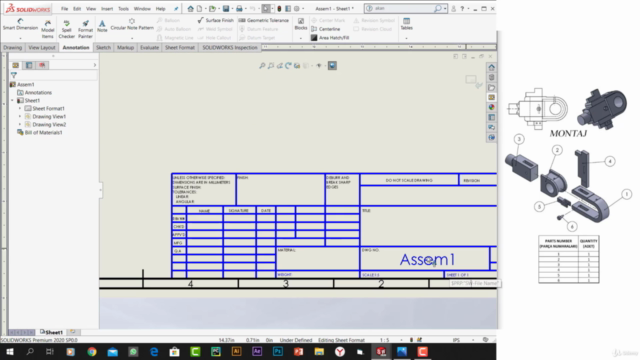
Task: Open Photoshop from the taskbar
Action: pos(278,351)
